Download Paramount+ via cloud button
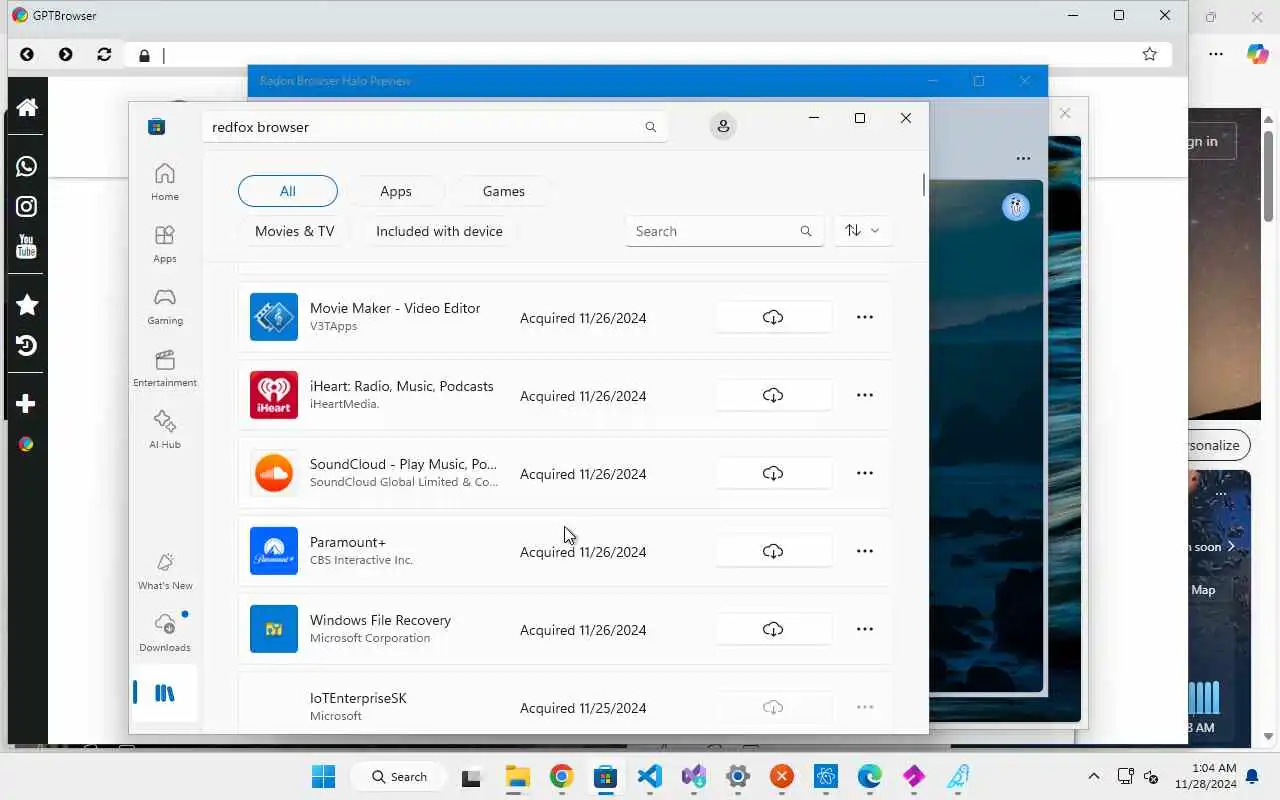The image size is (1280, 800). [x=773, y=551]
